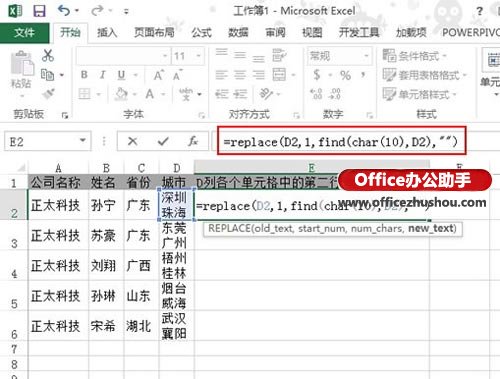Open the Customize Quick Access Toolbar arrow
Screen dimensions: 500x379
point(126,12)
